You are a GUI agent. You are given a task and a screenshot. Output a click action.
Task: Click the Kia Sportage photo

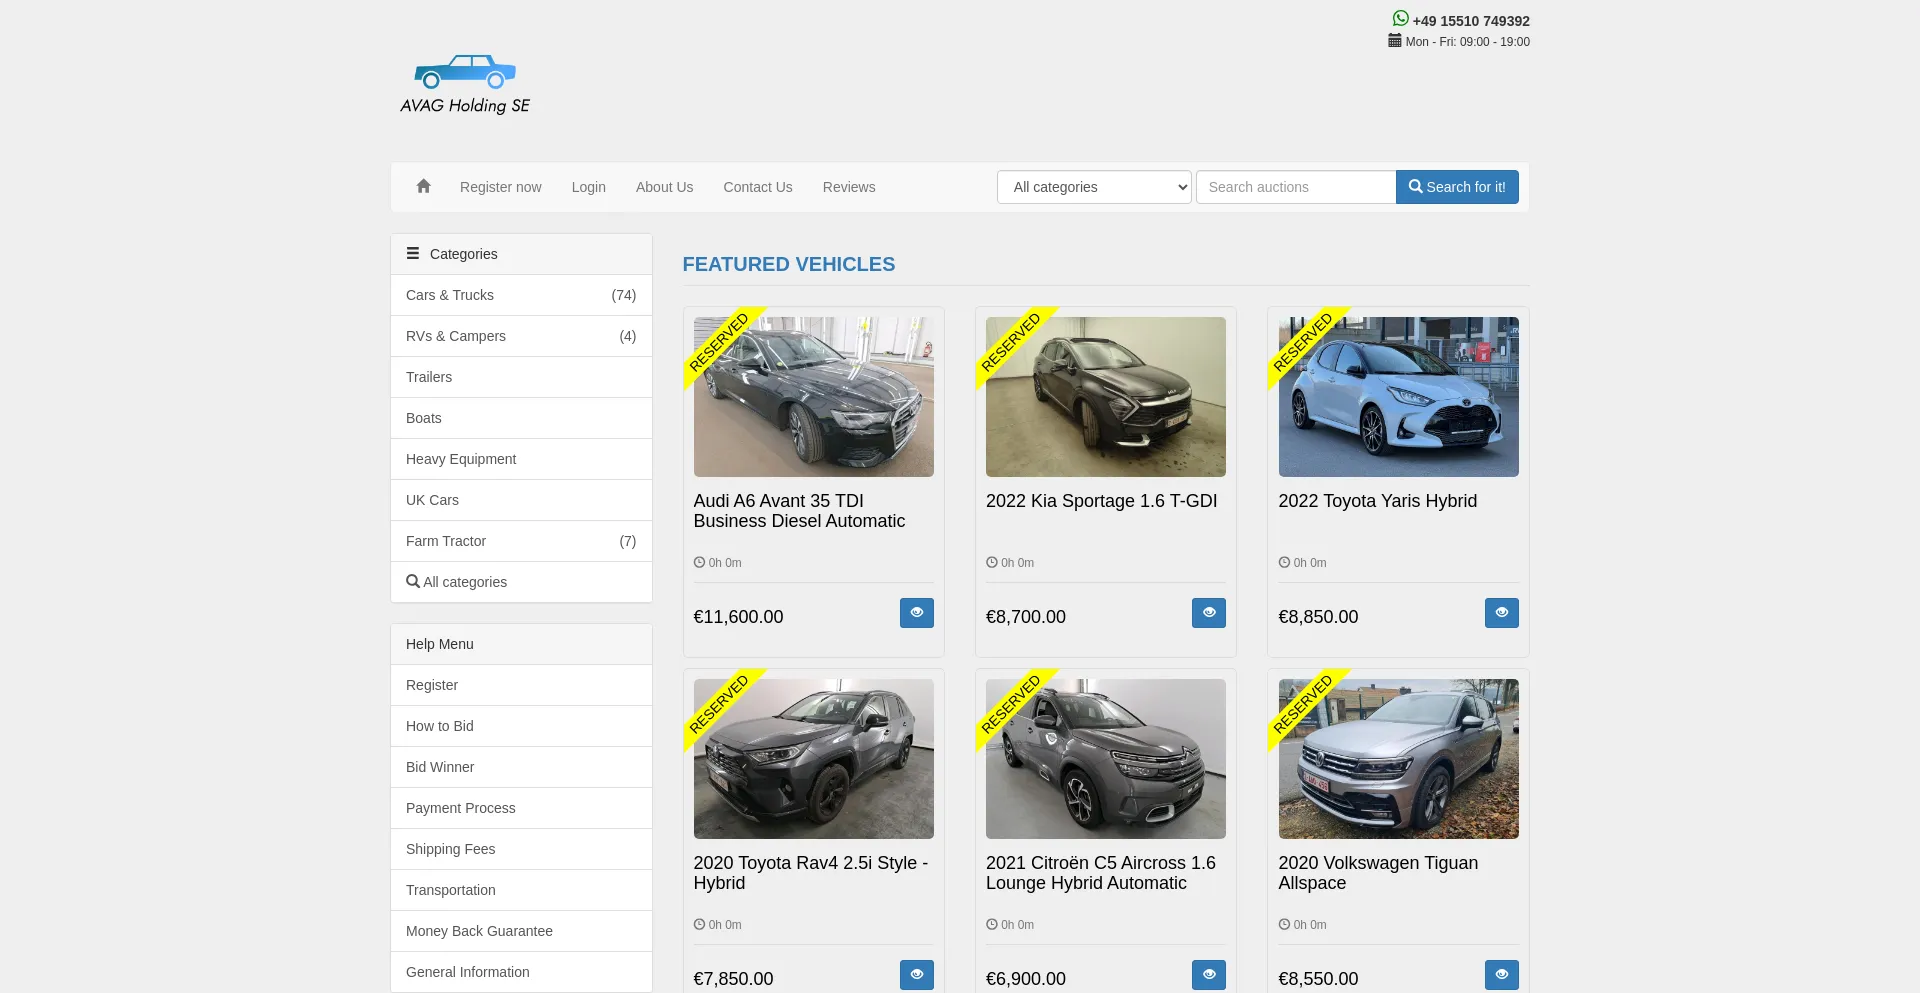(1106, 397)
